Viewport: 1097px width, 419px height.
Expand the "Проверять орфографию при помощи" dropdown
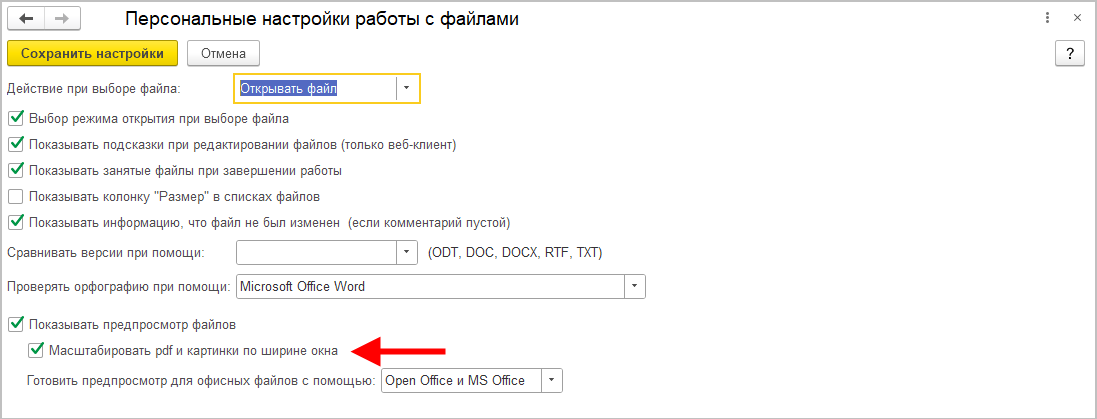634,287
